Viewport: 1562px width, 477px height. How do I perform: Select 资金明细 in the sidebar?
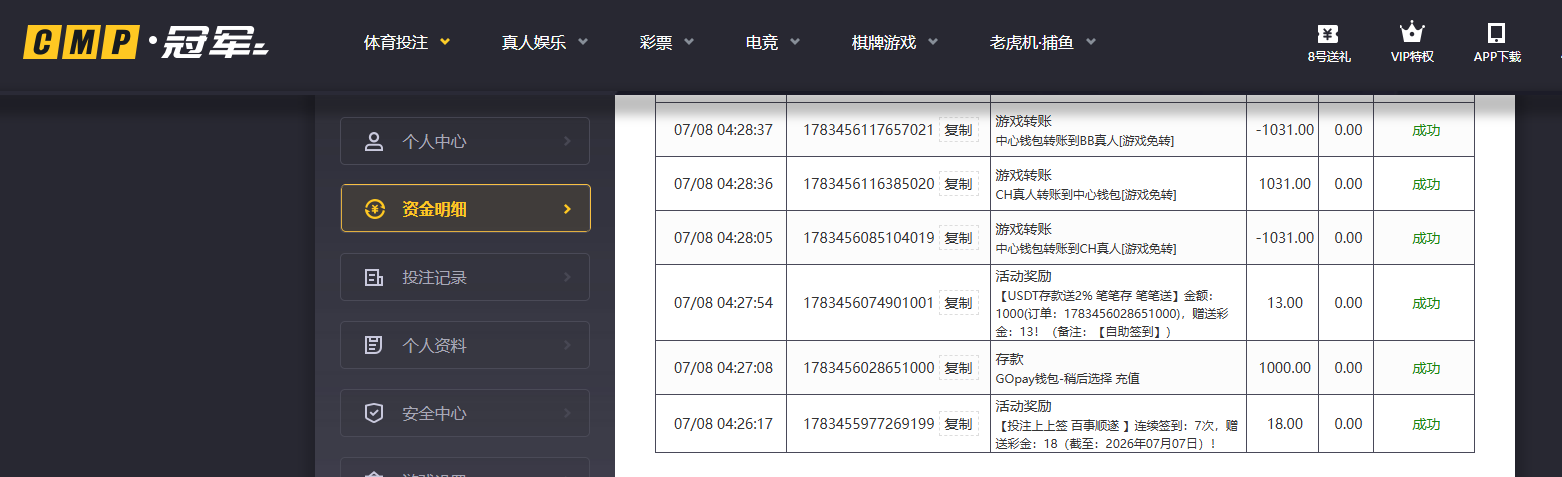tap(465, 209)
